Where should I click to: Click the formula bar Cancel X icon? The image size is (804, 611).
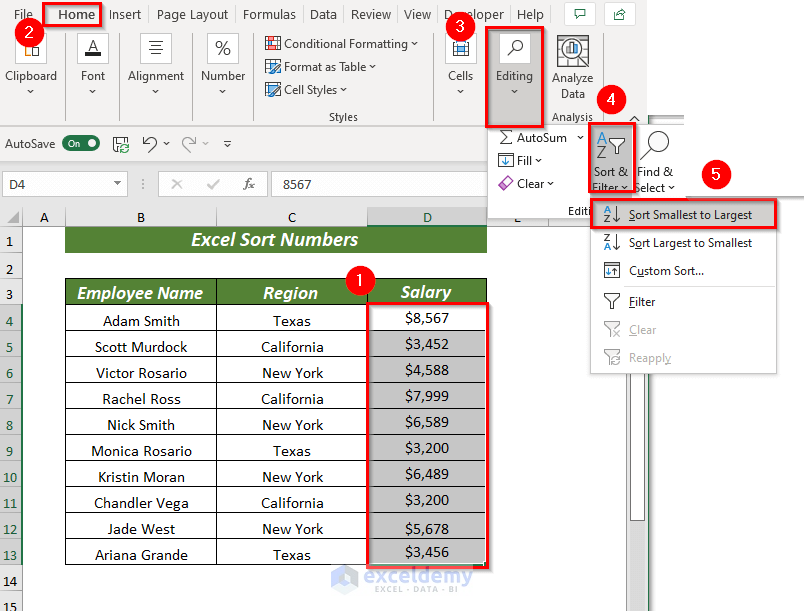point(177,184)
